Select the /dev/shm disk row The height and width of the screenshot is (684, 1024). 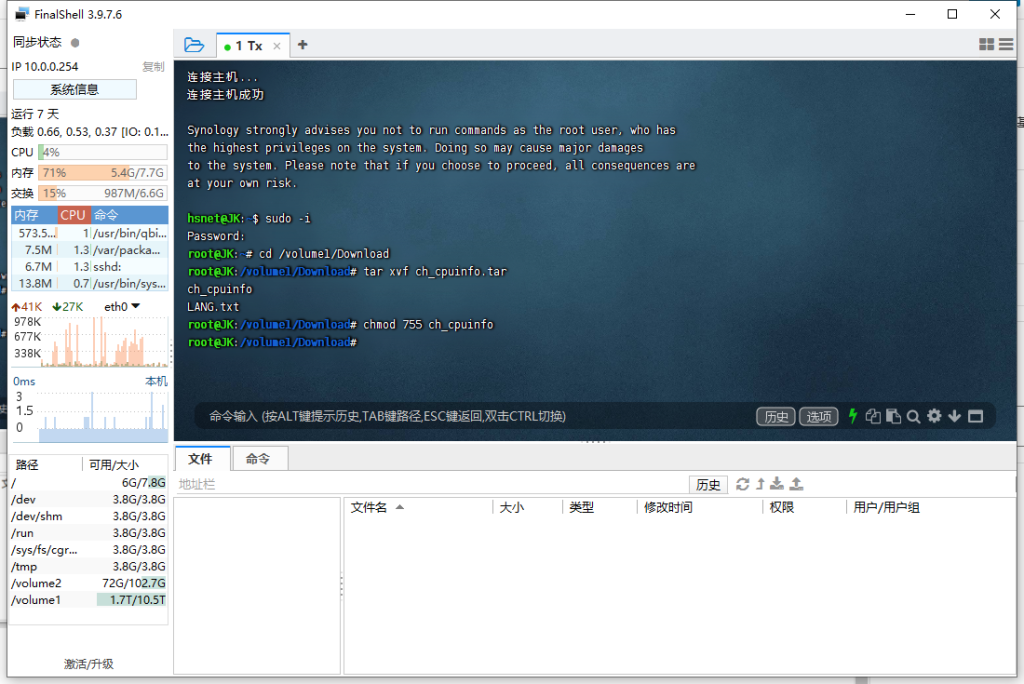(x=89, y=516)
